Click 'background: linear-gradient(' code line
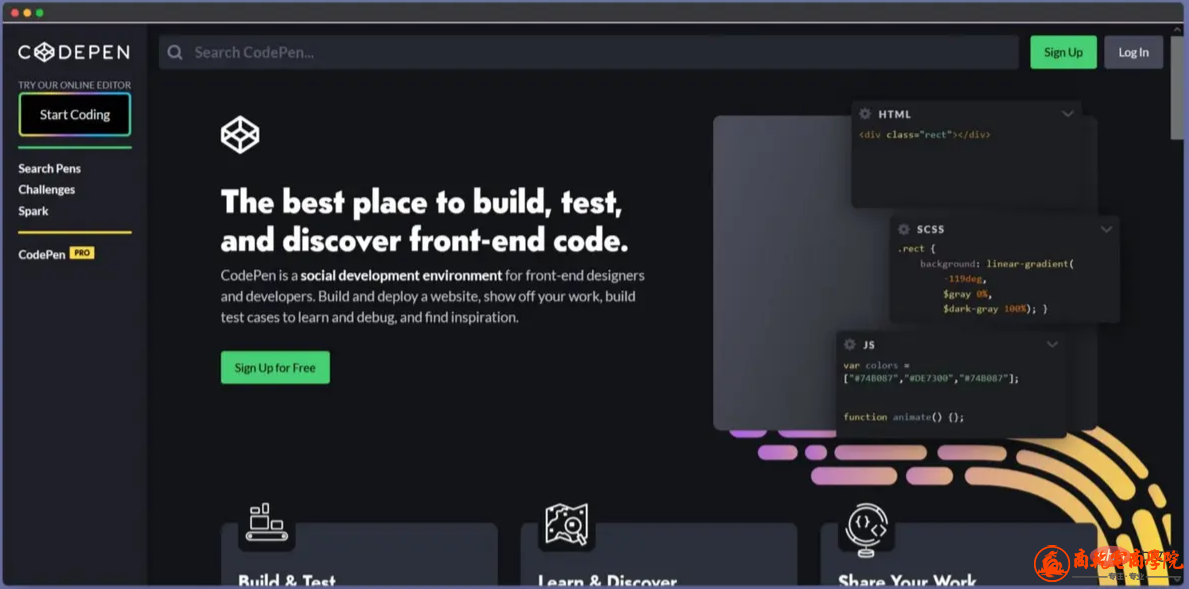This screenshot has height=589, width=1189. [x=997, y=264]
